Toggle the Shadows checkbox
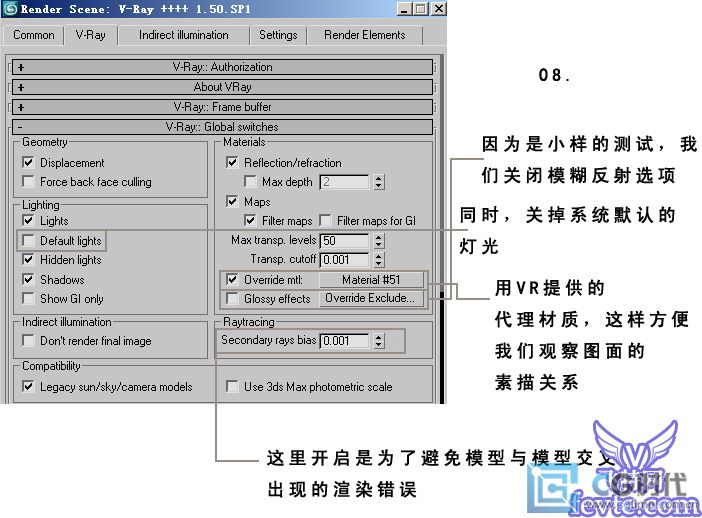 pyautogui.click(x=28, y=279)
